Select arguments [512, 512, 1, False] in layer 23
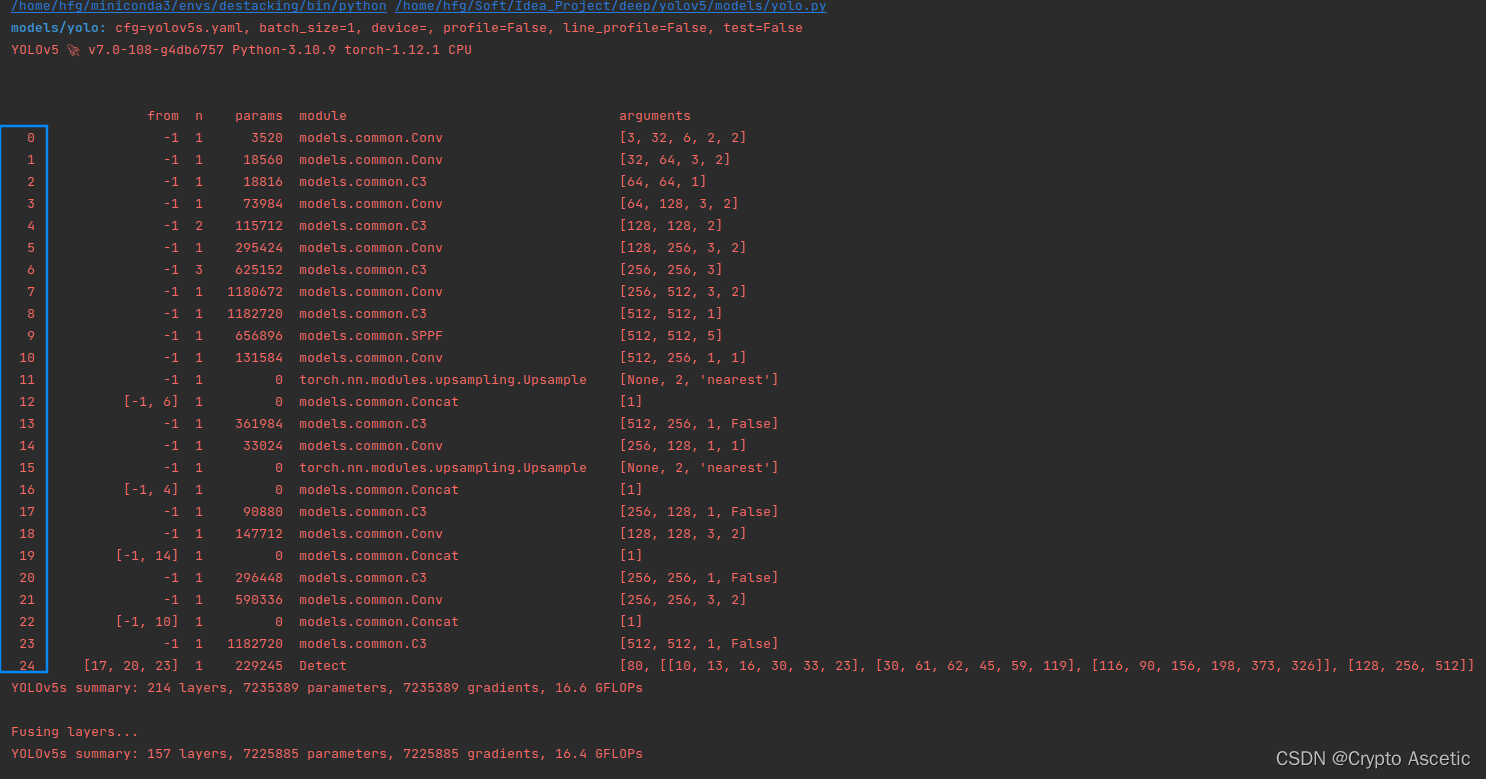 coord(699,644)
